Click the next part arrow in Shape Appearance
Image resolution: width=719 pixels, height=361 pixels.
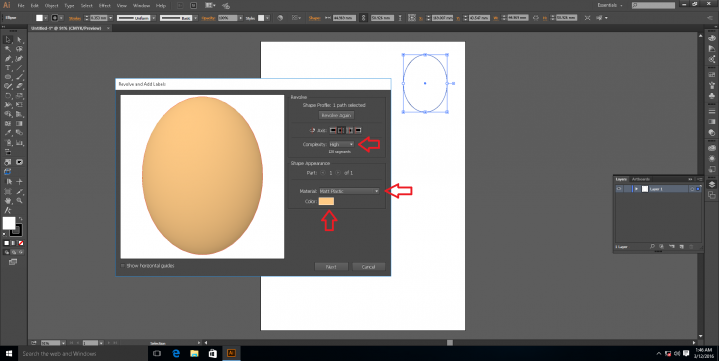(338, 173)
